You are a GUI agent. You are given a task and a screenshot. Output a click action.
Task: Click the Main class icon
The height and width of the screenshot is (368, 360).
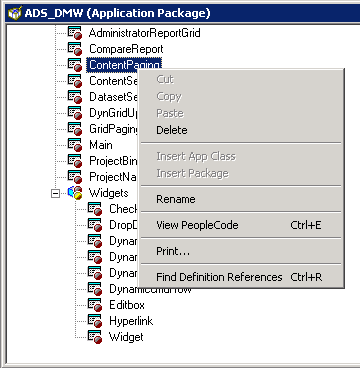click(75, 145)
